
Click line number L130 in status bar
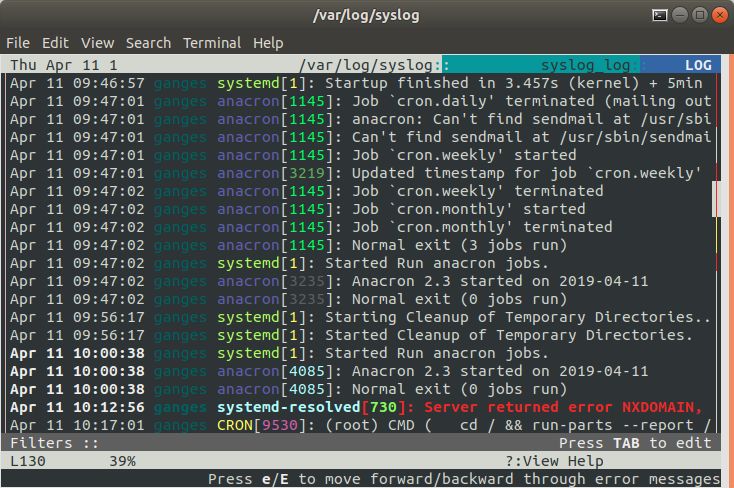pos(28,461)
